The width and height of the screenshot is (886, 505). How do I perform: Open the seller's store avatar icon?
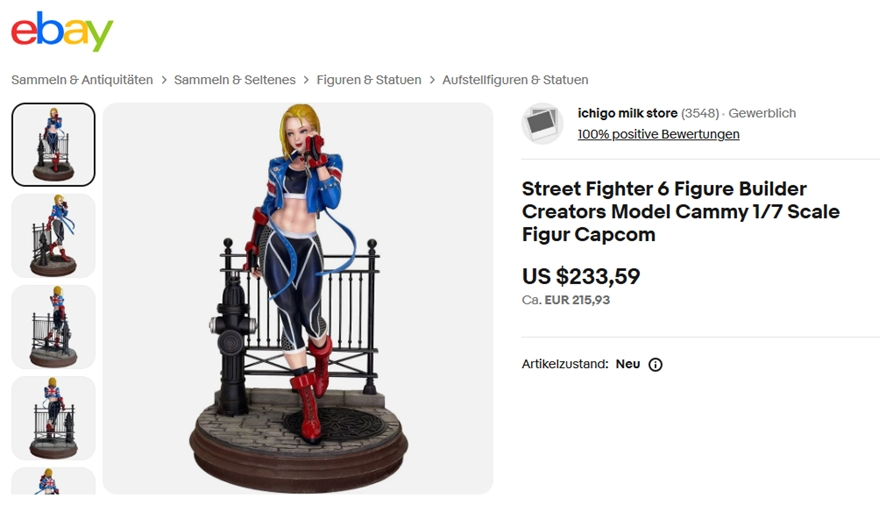(x=541, y=123)
